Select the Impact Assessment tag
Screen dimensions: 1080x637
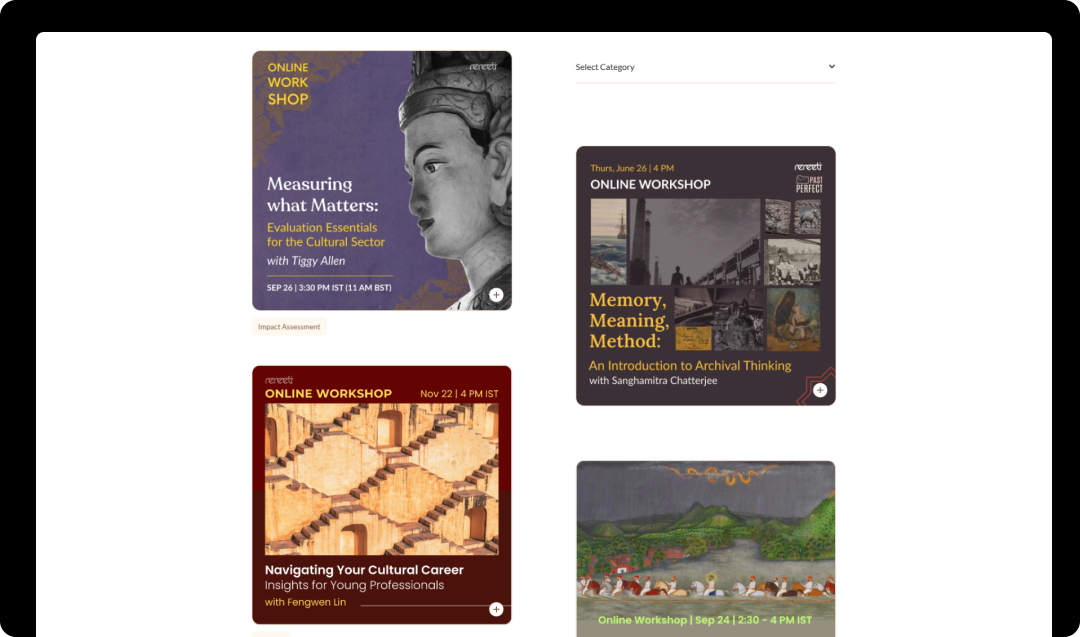pos(289,326)
